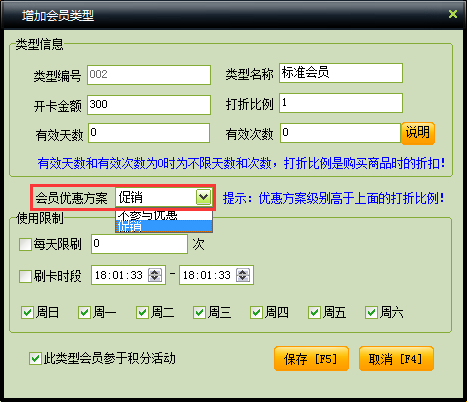Viewport: 467px width, 402px height.
Task: Toggle 此类型会员参于积分活动 checkbox
Action: coord(35,359)
